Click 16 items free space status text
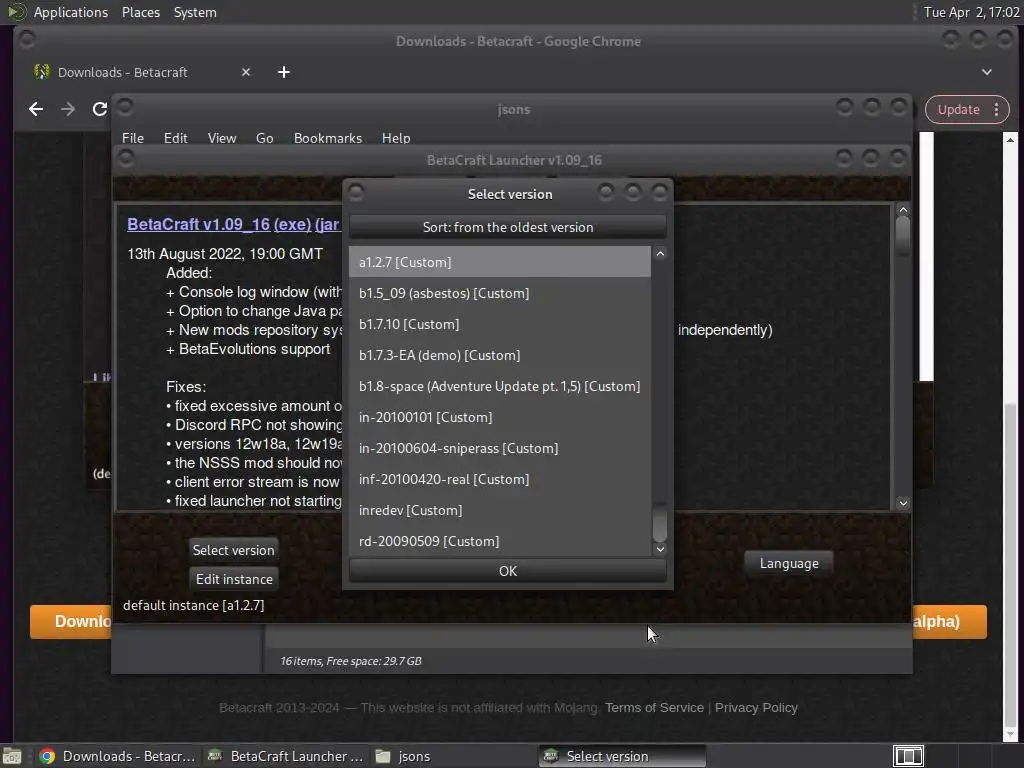This screenshot has height=768, width=1024. [x=351, y=661]
